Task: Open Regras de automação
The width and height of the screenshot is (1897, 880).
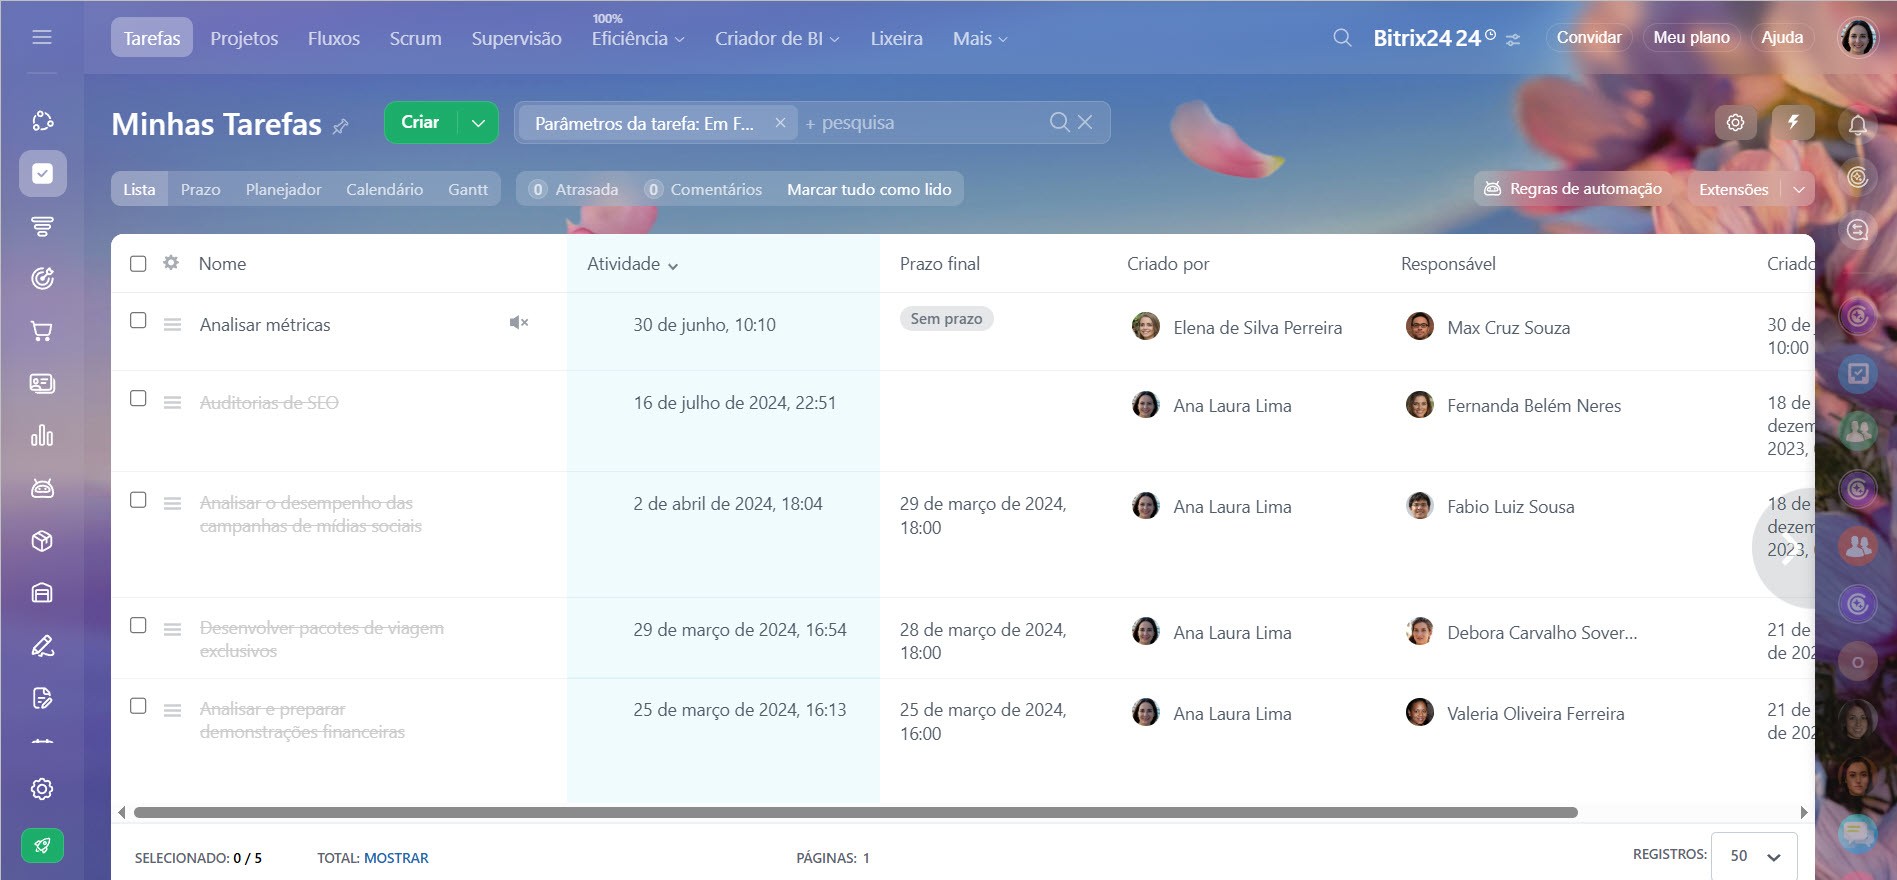Action: pos(1573,189)
